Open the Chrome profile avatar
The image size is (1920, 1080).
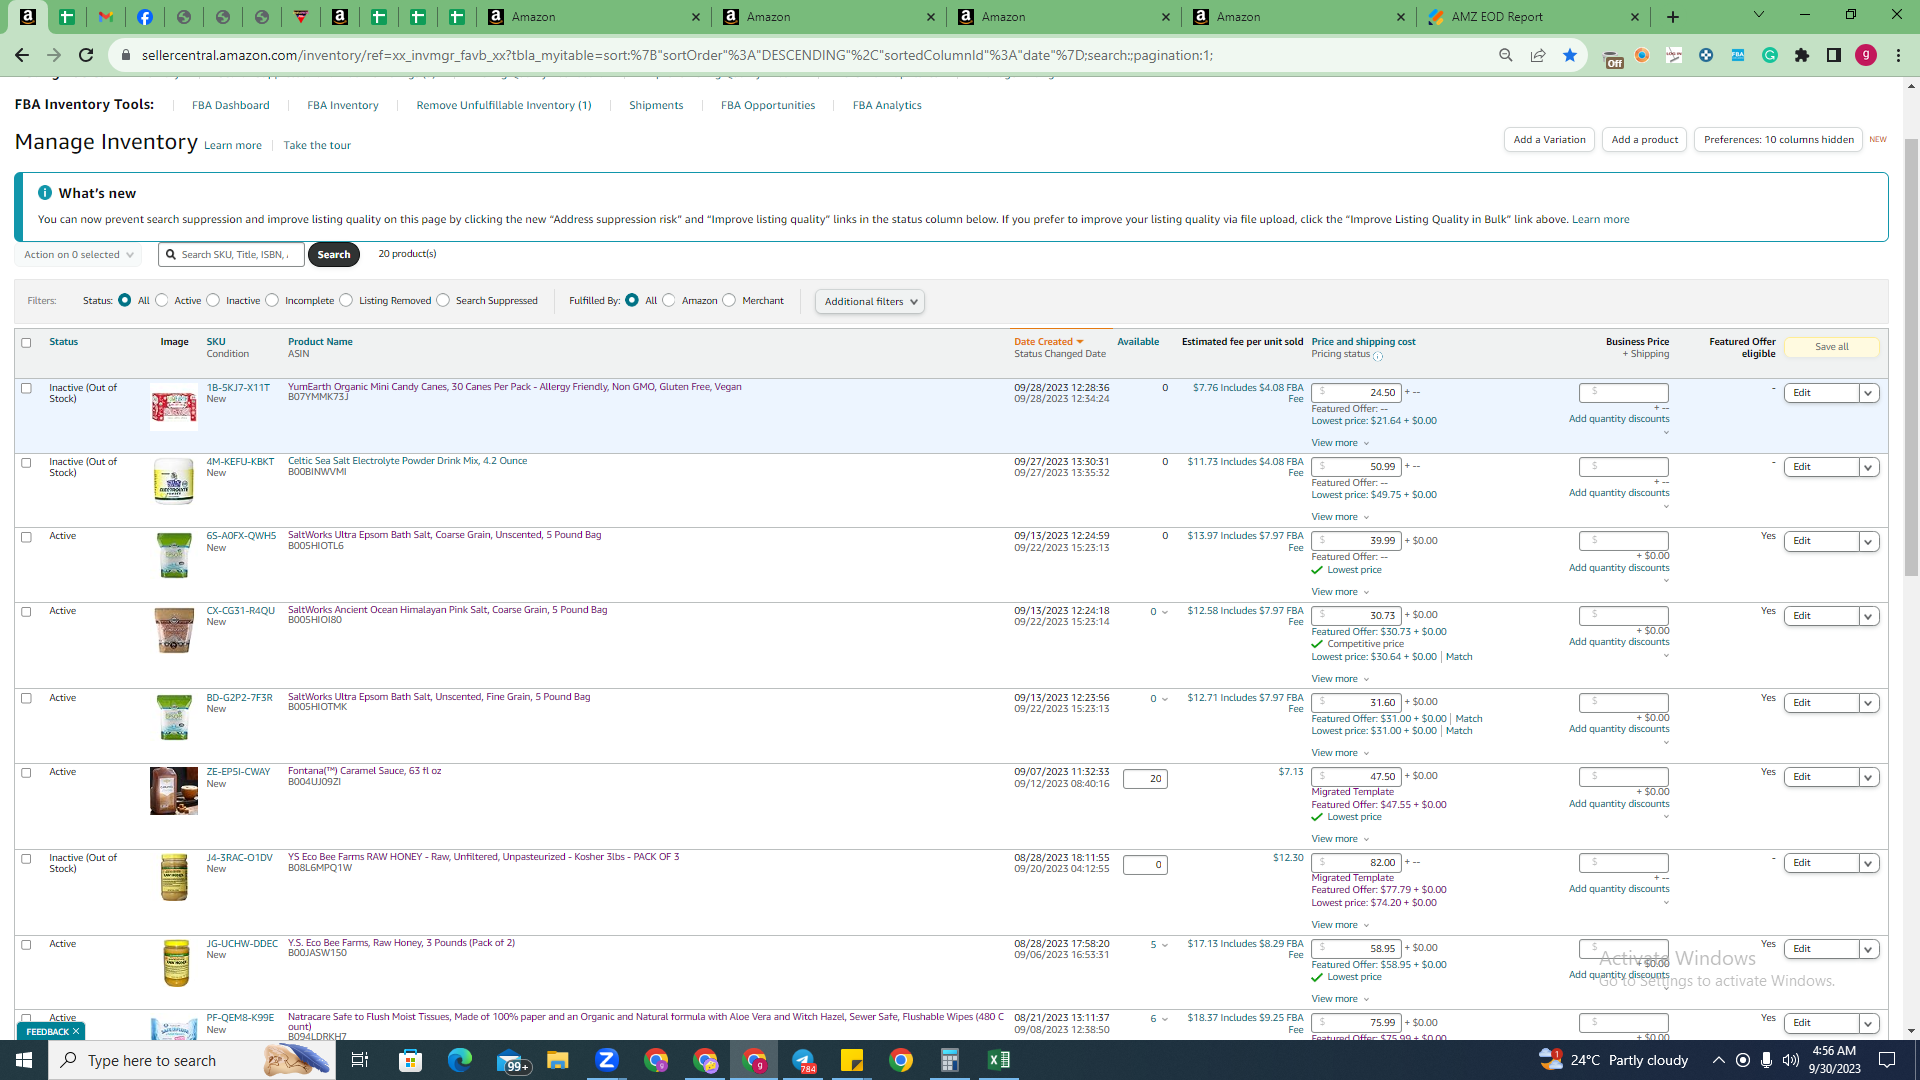1866,55
